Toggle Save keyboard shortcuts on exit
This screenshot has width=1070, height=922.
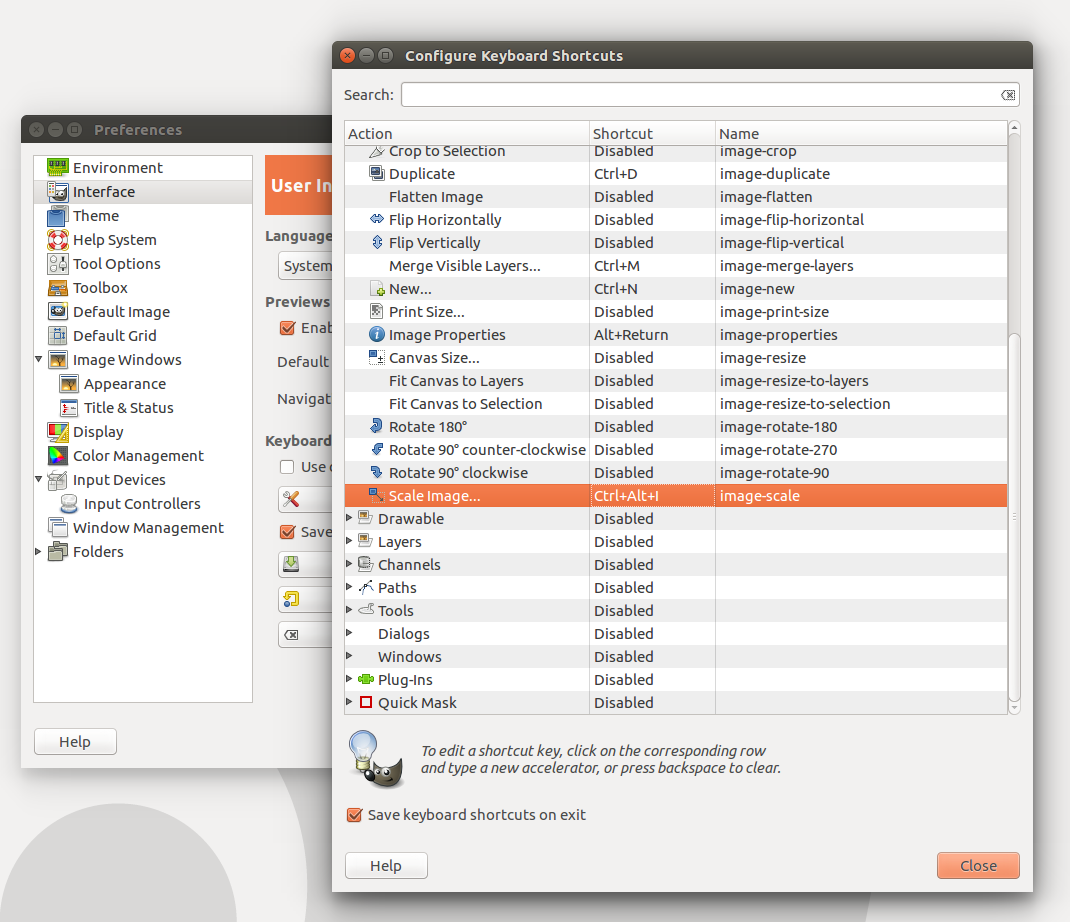(x=354, y=815)
